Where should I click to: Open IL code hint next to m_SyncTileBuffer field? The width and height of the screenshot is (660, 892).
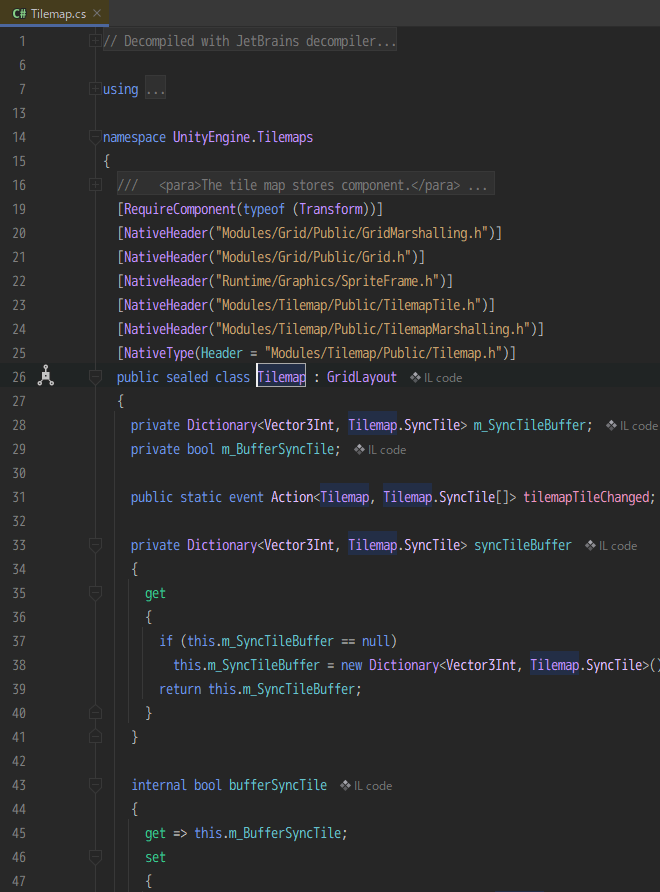(x=632, y=426)
